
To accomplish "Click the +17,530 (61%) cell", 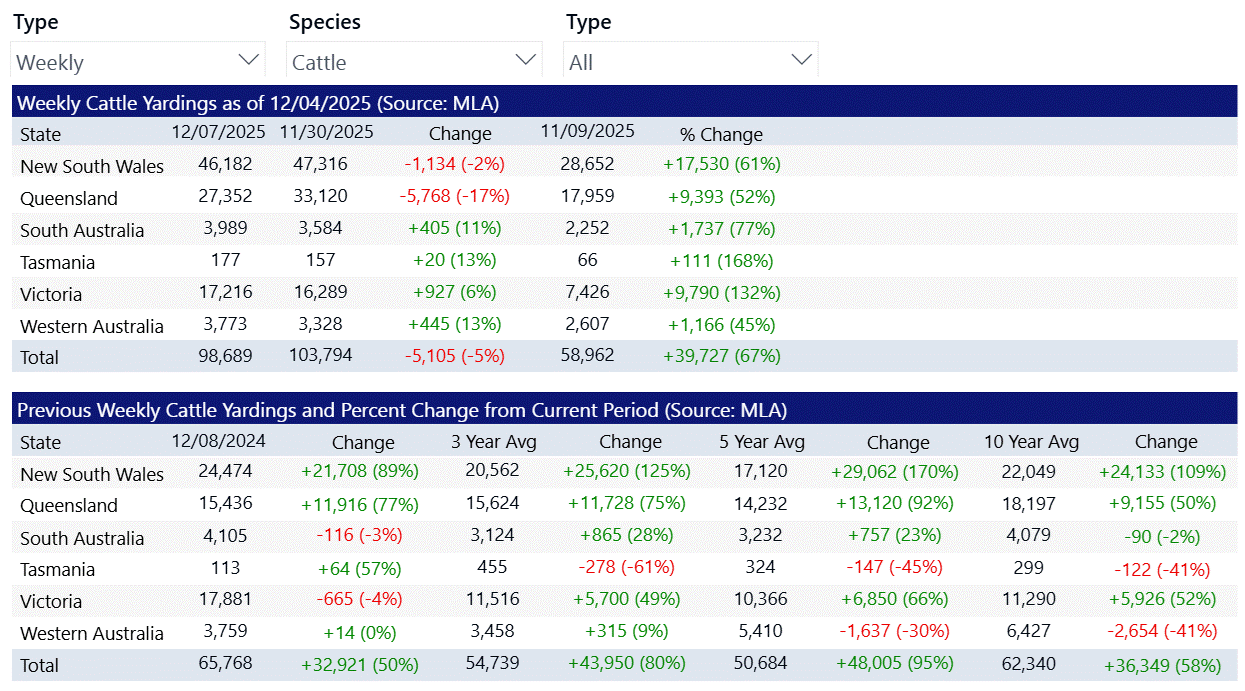I will pyautogui.click(x=722, y=163).
